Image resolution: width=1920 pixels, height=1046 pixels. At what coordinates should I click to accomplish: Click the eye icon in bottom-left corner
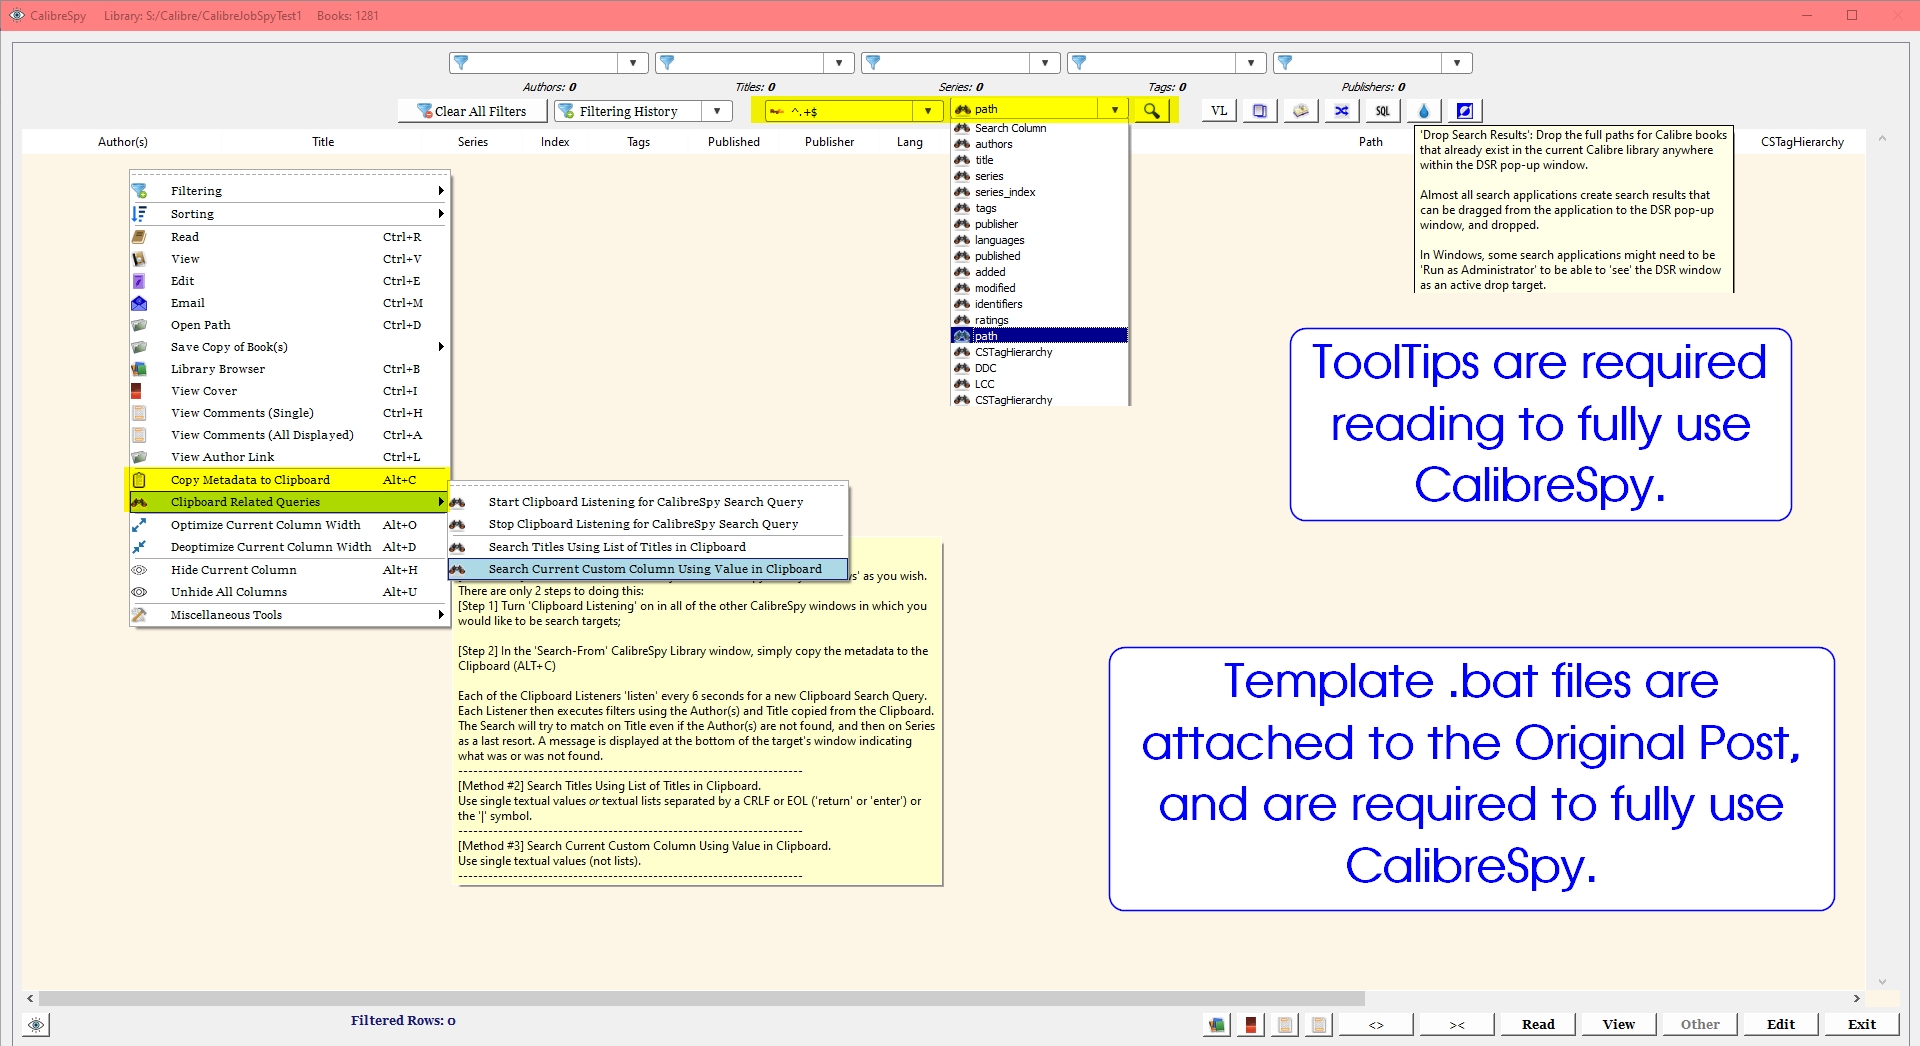[36, 1024]
